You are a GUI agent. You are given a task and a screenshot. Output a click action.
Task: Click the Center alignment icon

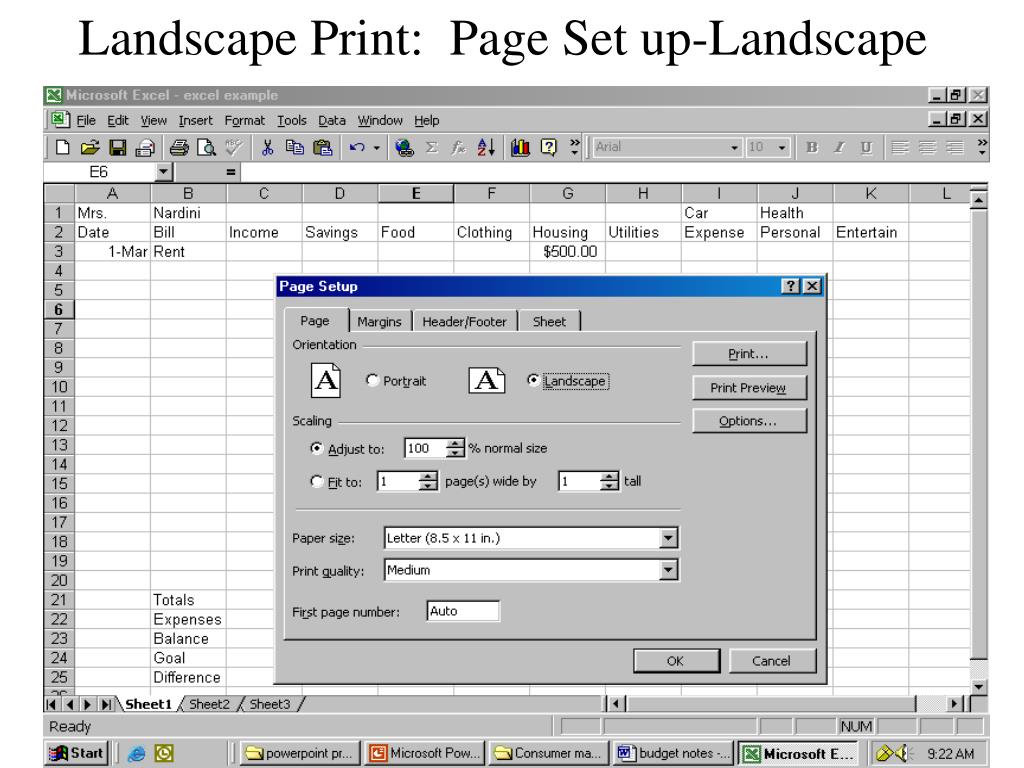(x=927, y=148)
